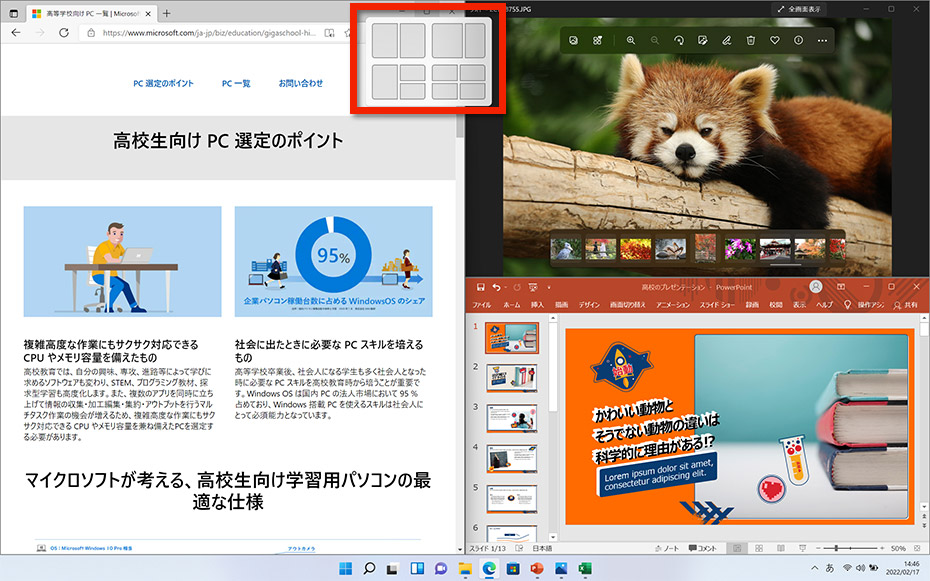
Task: Switch to slide sorter view in PowerPoint
Action: click(759, 548)
